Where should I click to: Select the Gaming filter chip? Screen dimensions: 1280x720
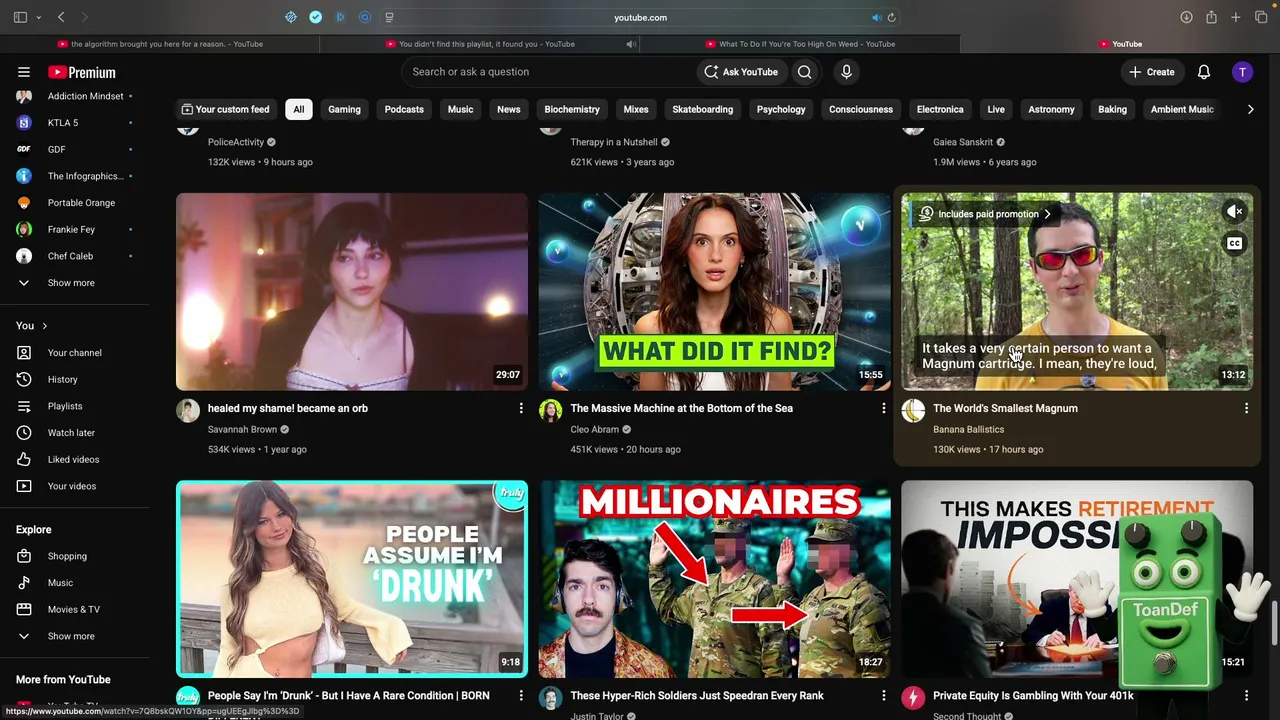(344, 109)
